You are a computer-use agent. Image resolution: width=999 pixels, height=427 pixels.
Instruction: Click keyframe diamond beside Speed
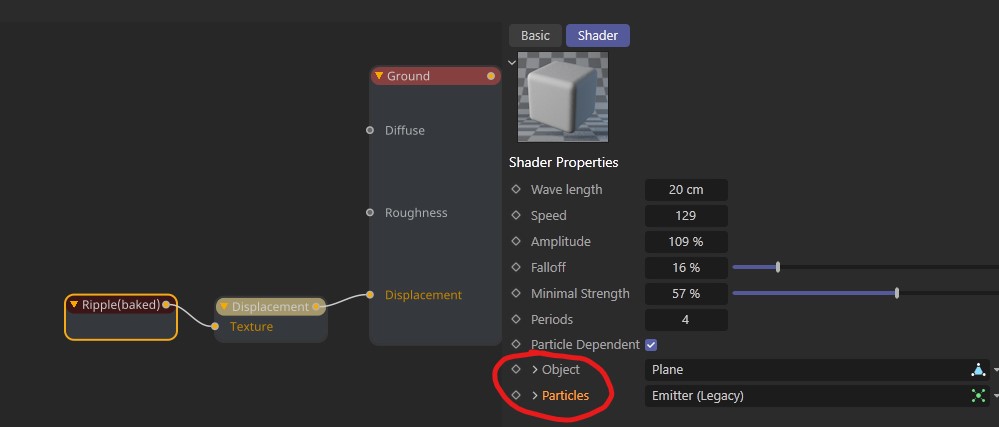pos(516,215)
